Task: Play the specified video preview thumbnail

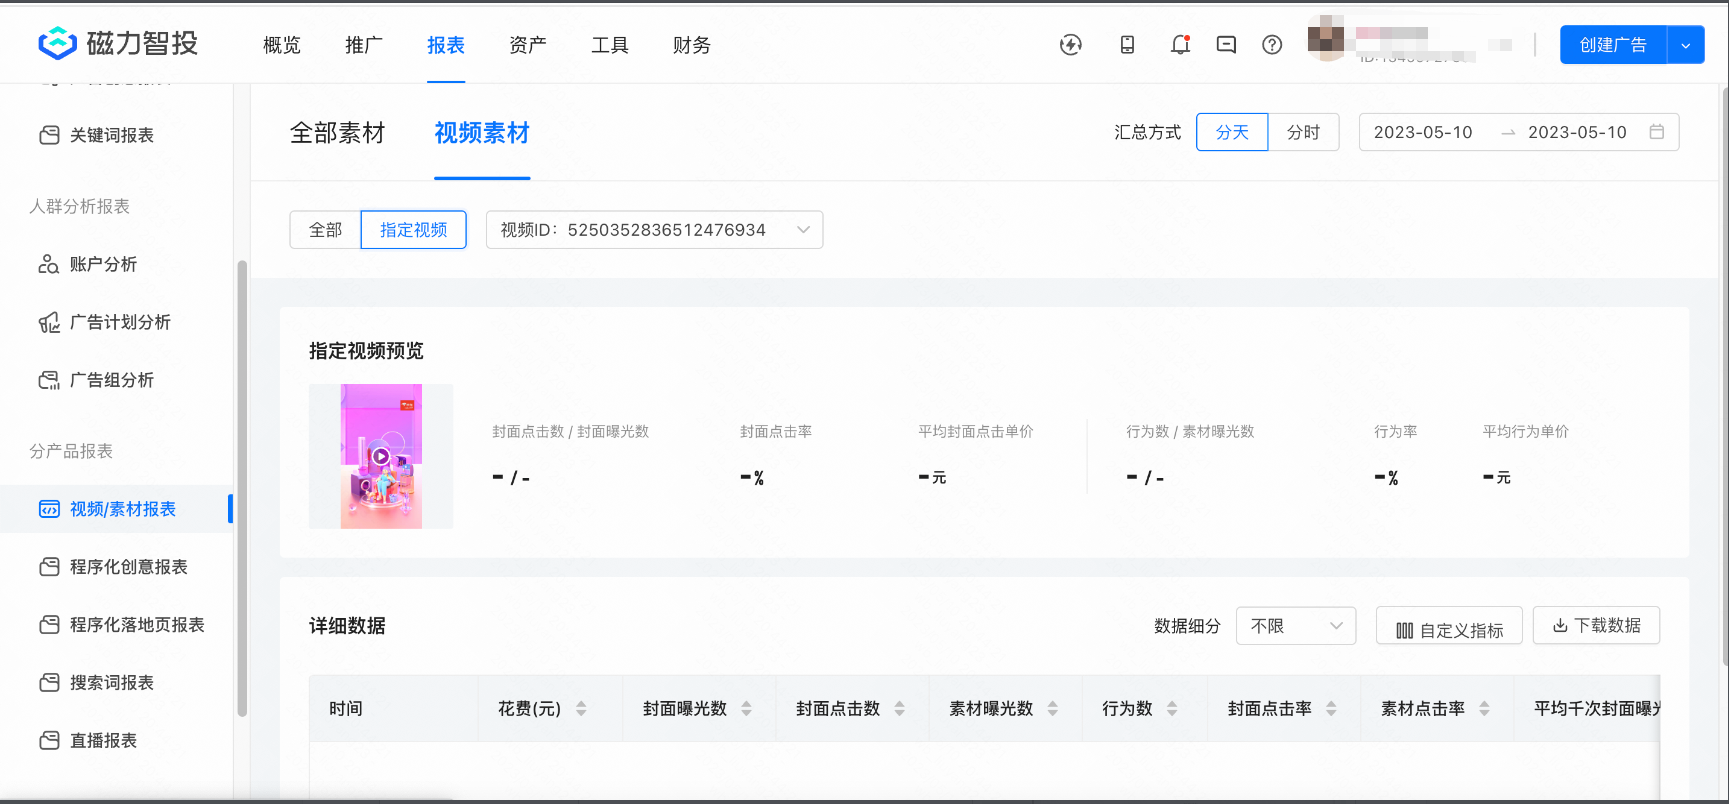Action: click(x=381, y=456)
